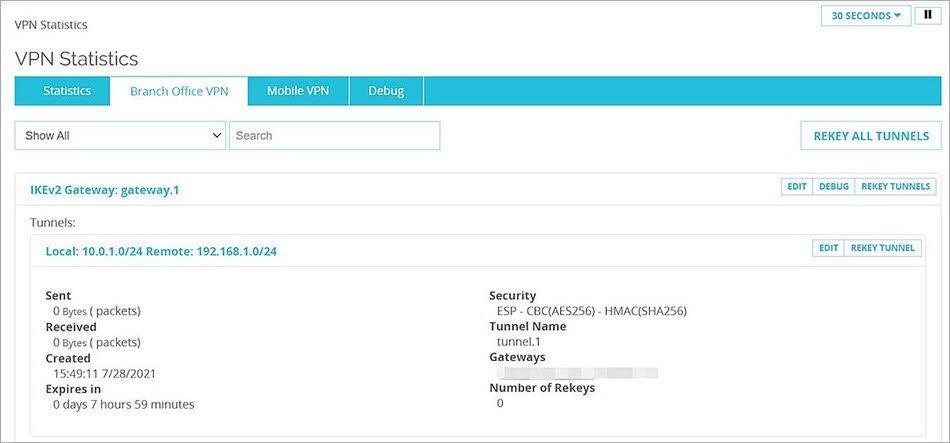Collapse the Local 10.0.1.0/24 tunnel panel
Image resolution: width=950 pixels, height=443 pixels.
click(x=161, y=251)
